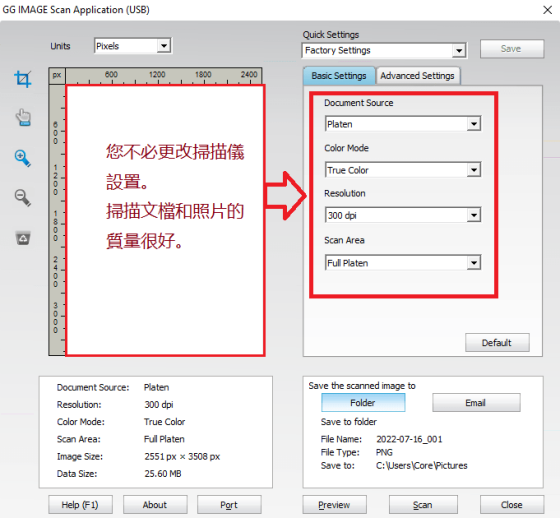
Task: Choose Email as save destination
Action: (476, 403)
